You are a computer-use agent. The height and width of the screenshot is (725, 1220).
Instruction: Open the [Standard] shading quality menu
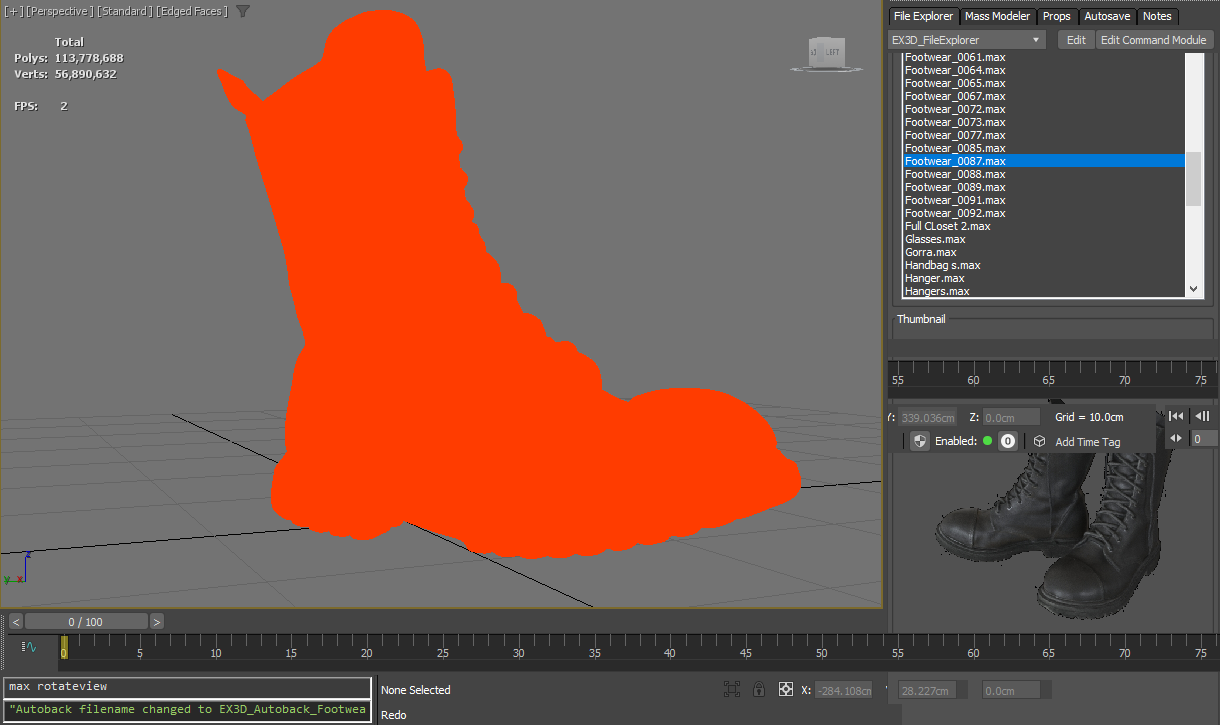pos(124,11)
